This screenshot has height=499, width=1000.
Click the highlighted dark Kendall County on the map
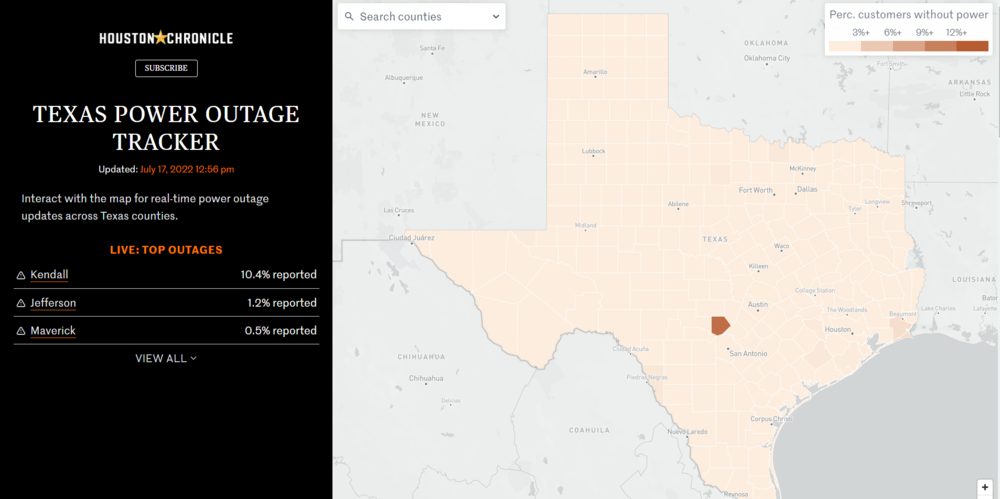[720, 325]
